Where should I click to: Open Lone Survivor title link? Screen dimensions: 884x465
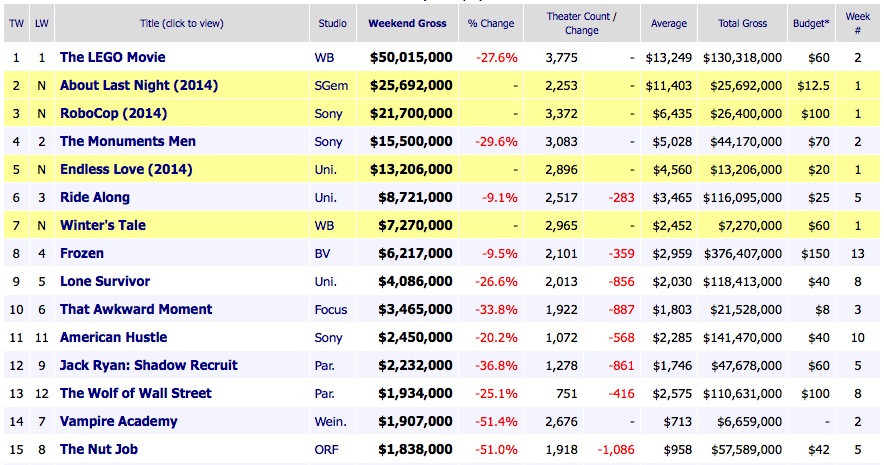point(105,282)
